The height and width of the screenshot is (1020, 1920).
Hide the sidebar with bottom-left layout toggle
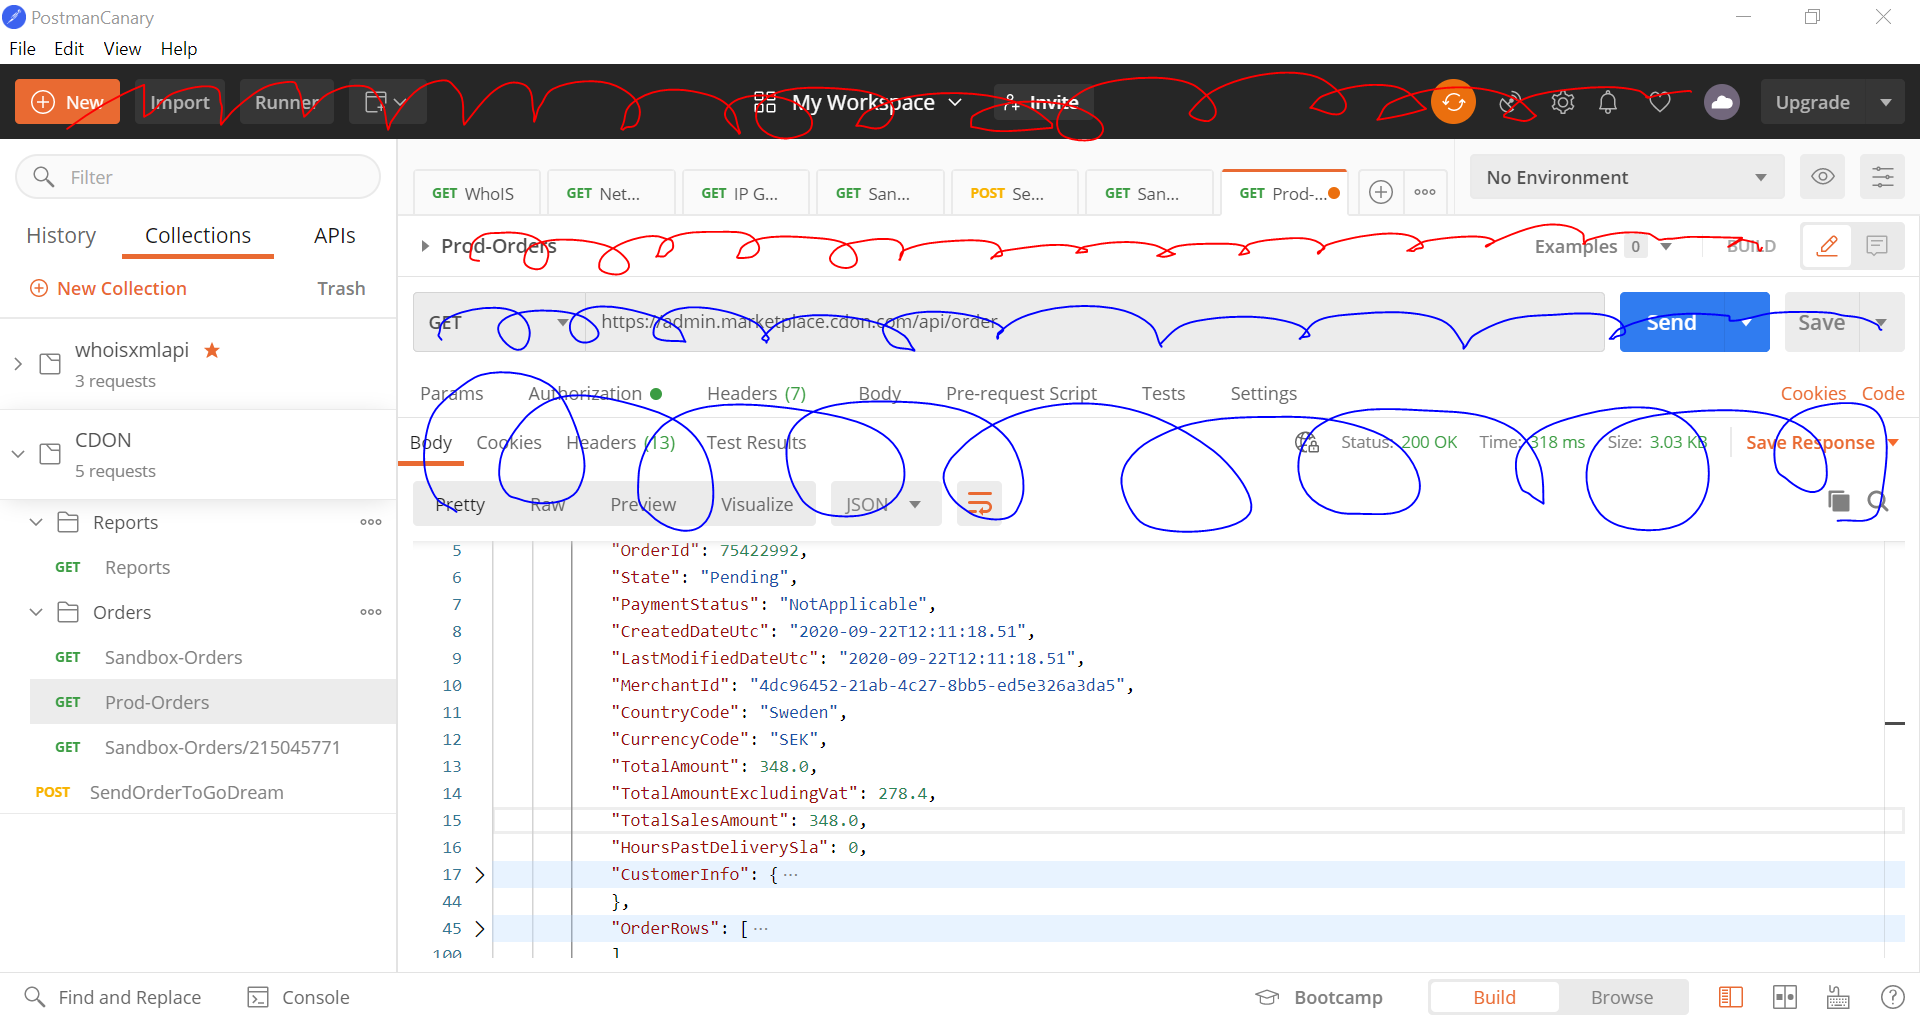pos(1731,996)
